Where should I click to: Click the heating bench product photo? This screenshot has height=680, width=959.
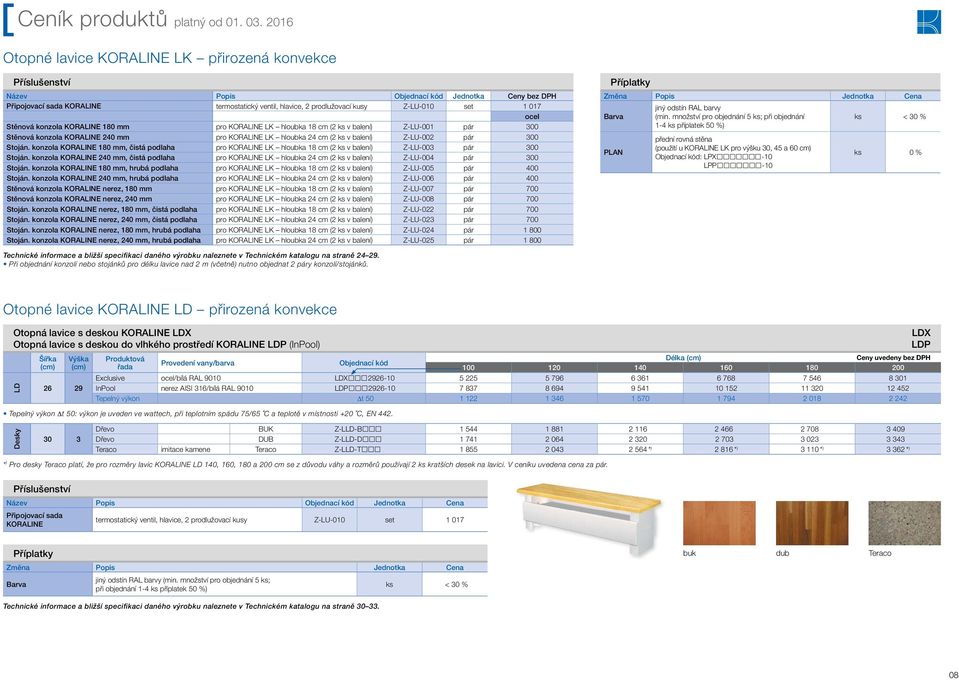point(588,519)
